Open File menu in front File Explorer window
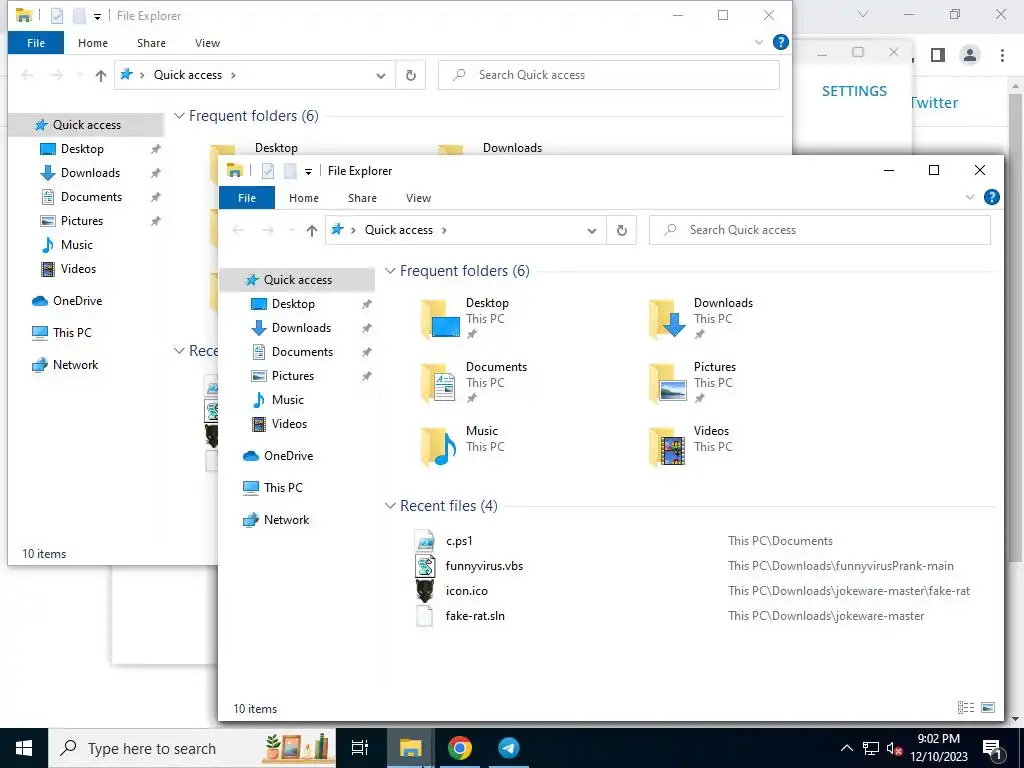This screenshot has height=768, width=1024. click(x=247, y=198)
